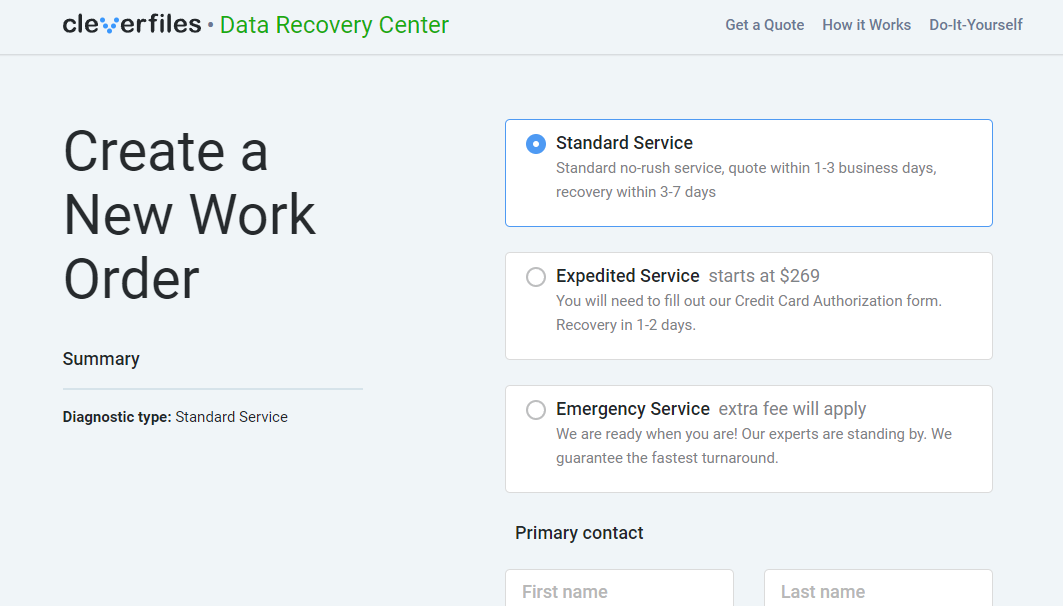This screenshot has width=1063, height=606.
Task: Click the Standard Service option title
Action: pyautogui.click(x=624, y=143)
